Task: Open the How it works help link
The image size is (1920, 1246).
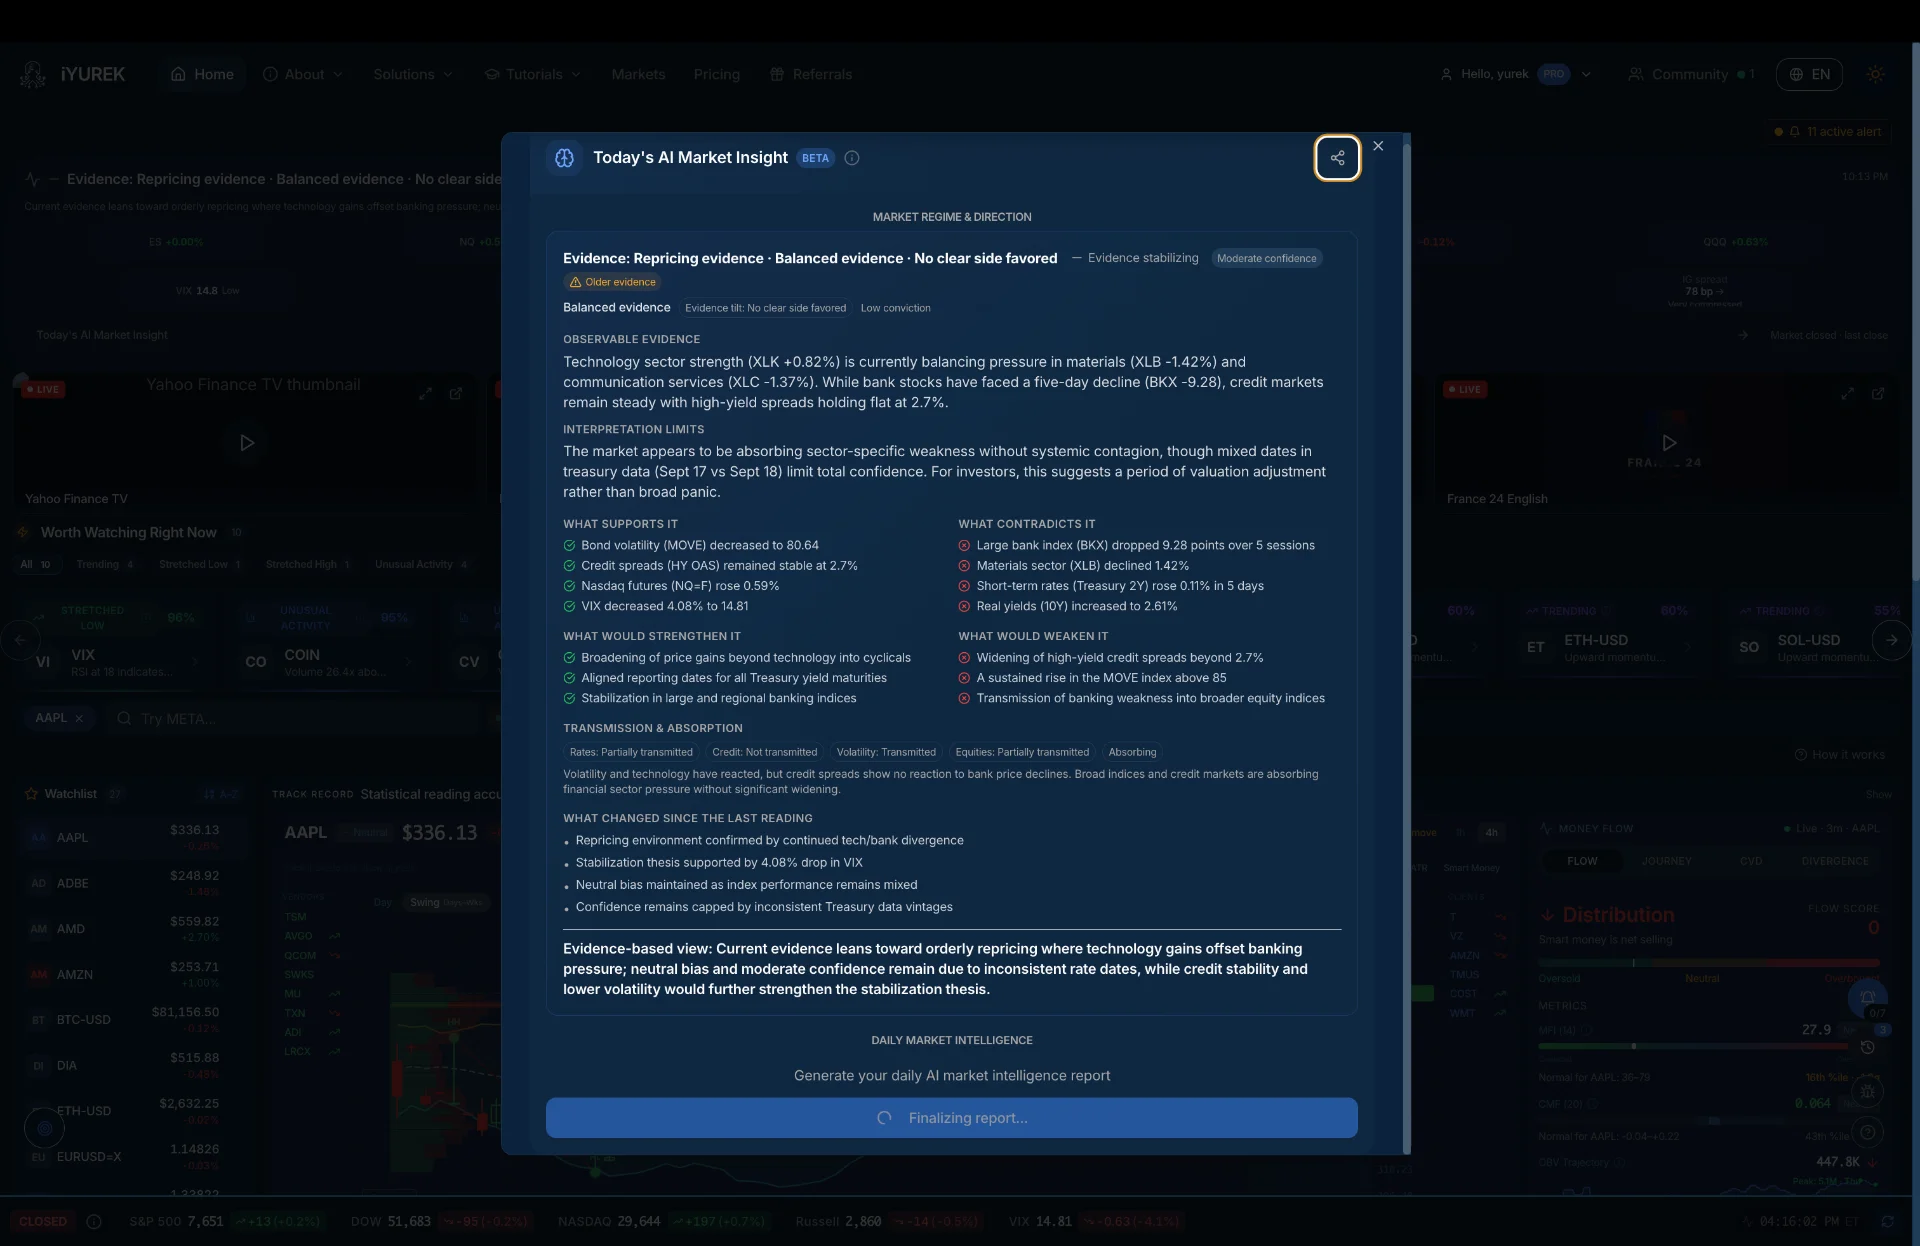Action: tap(1839, 755)
